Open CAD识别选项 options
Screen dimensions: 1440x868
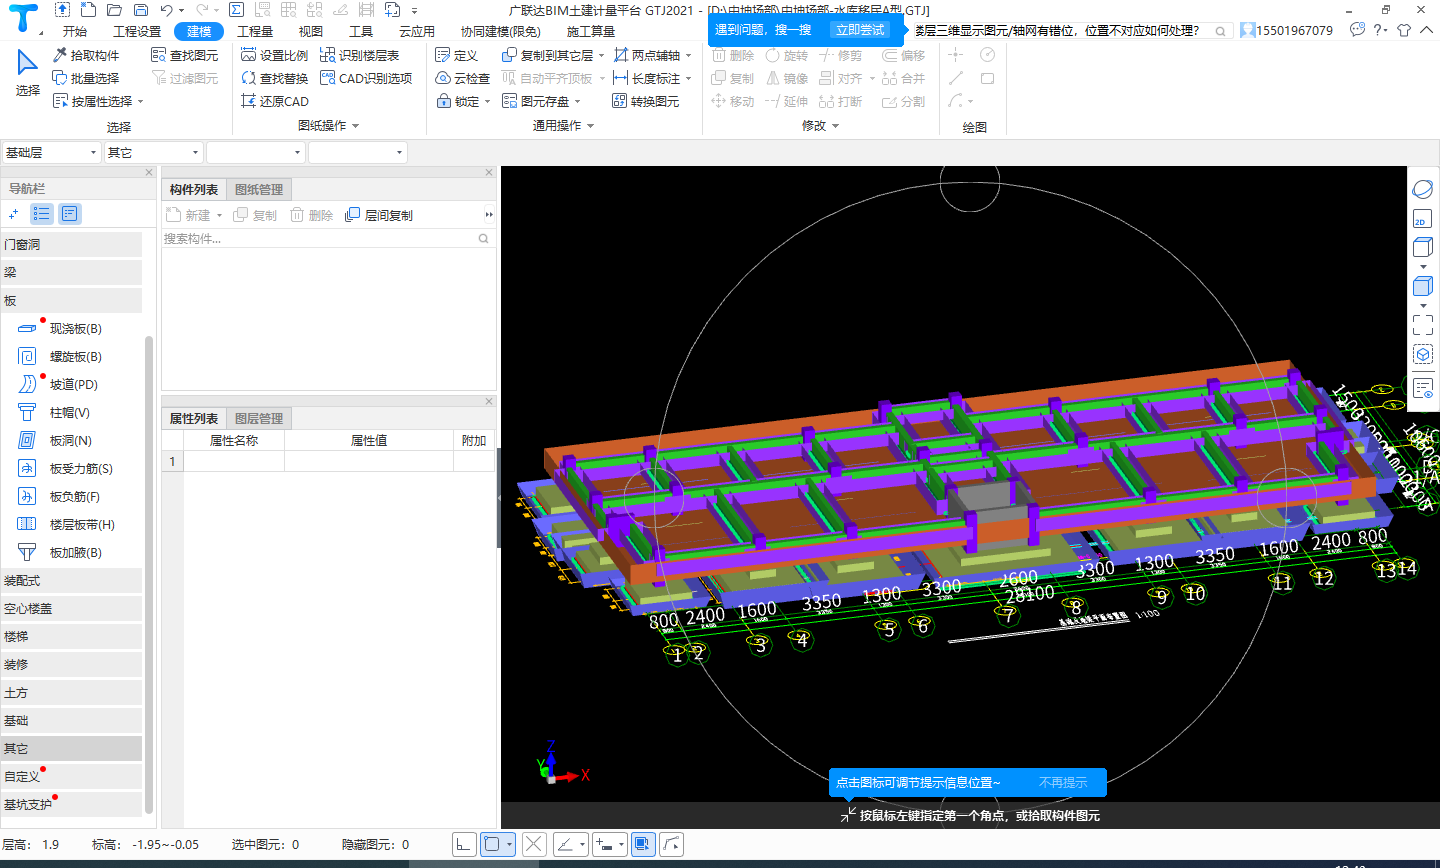pyautogui.click(x=366, y=78)
